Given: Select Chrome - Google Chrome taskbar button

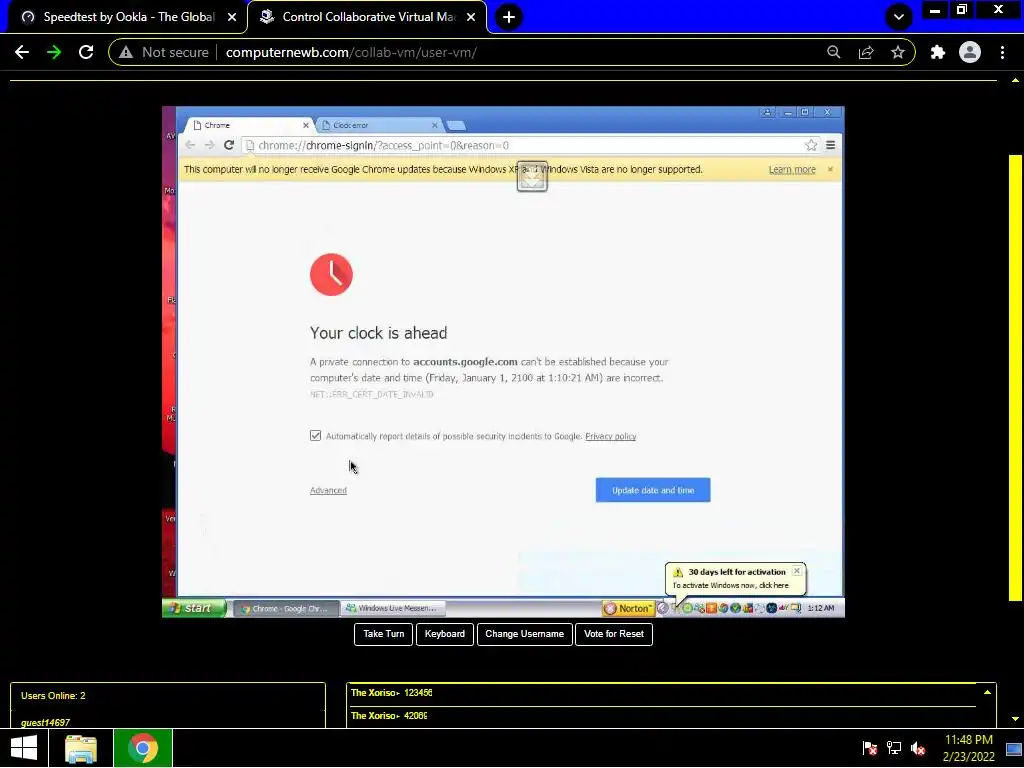Looking at the screenshot, I should [285, 608].
